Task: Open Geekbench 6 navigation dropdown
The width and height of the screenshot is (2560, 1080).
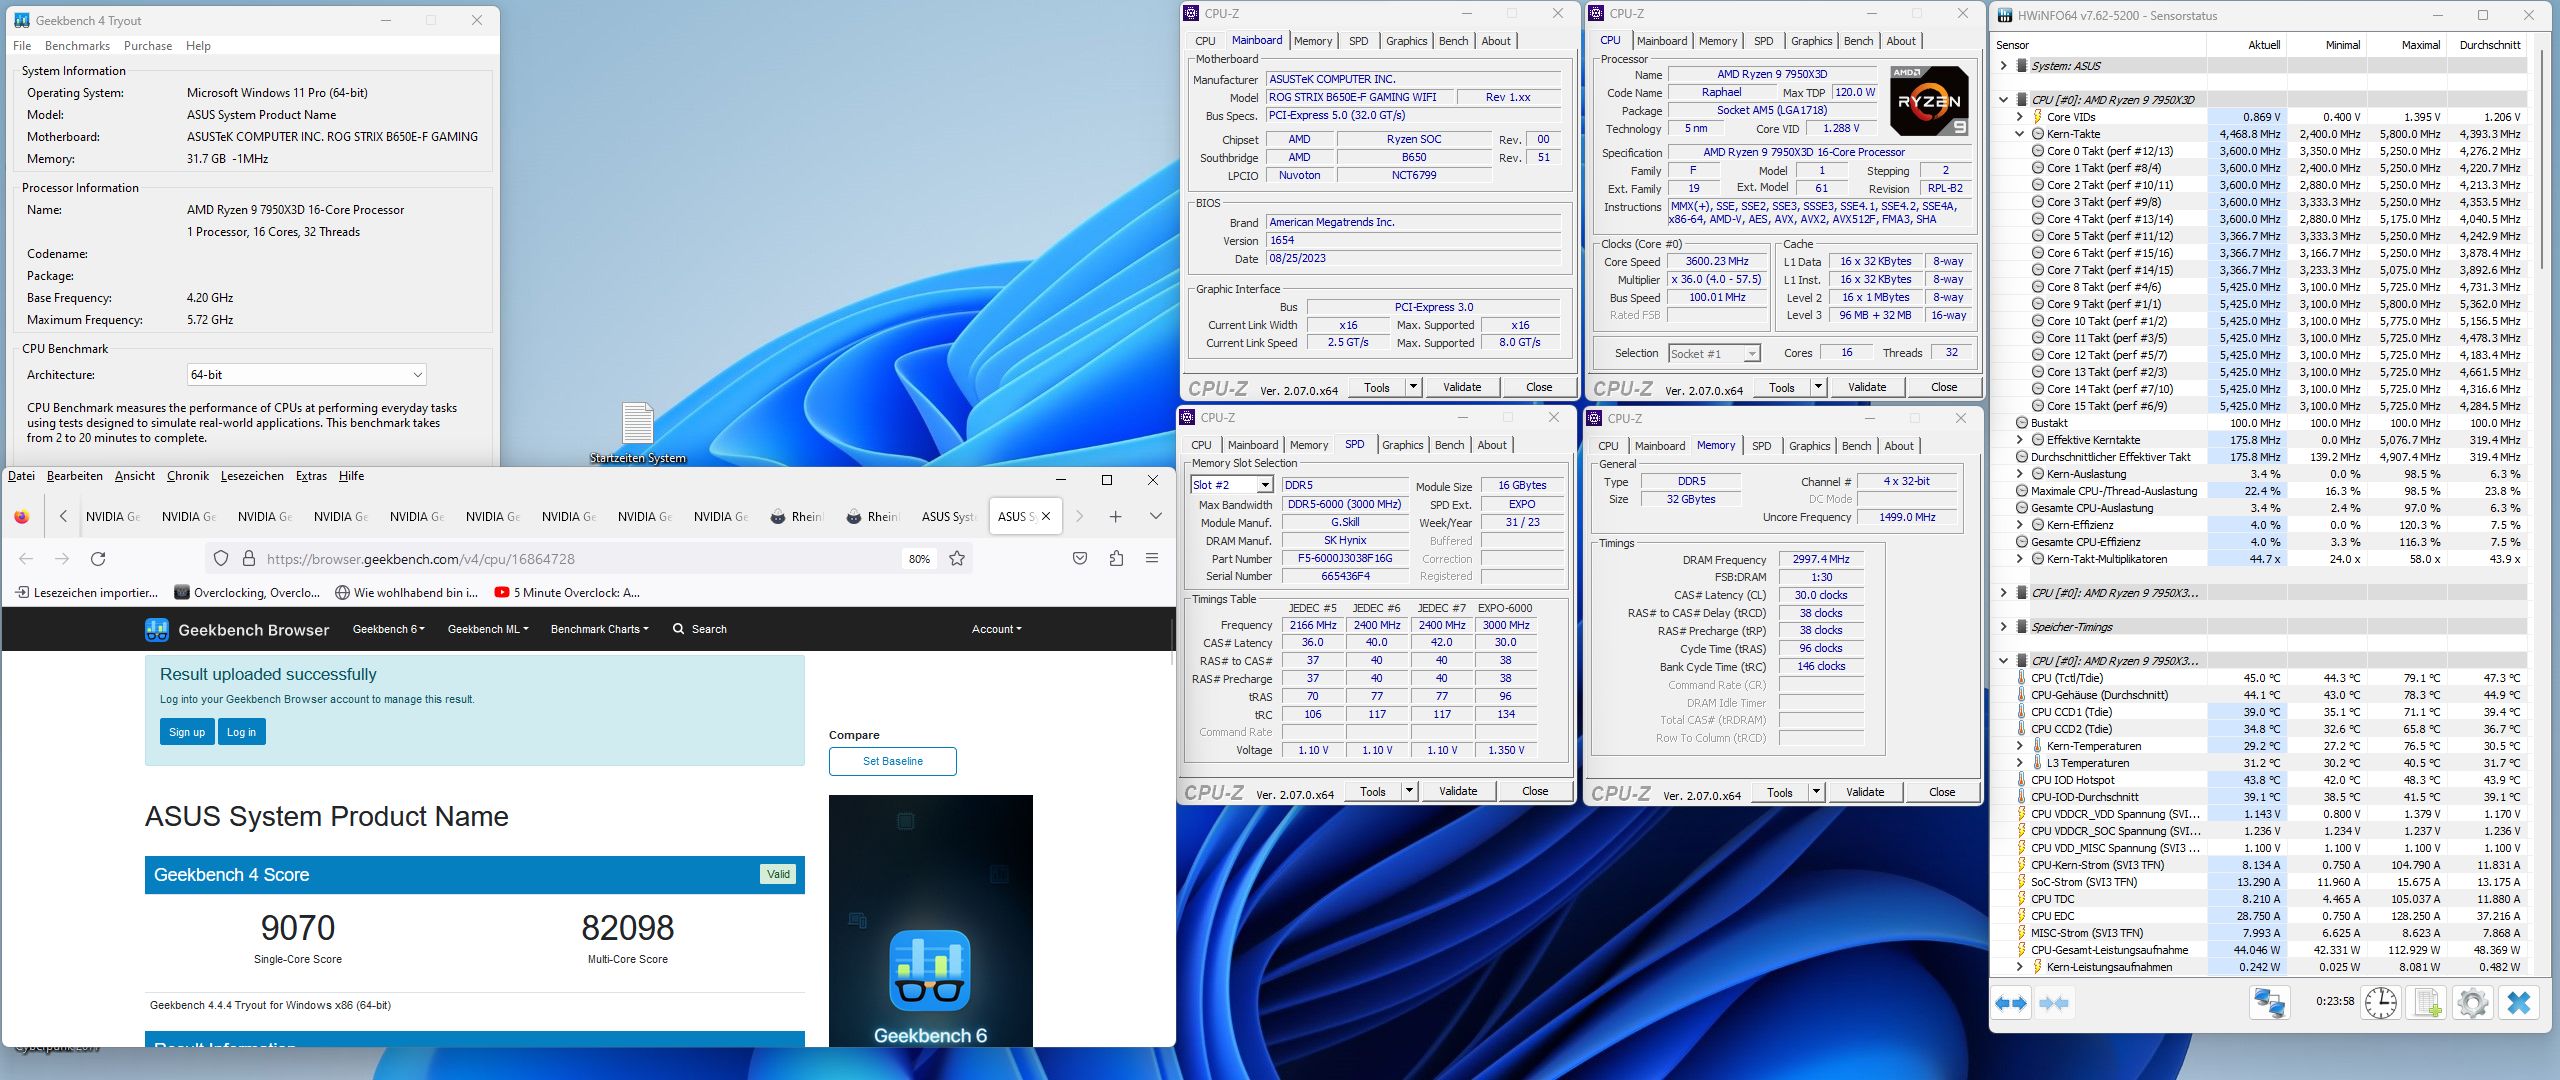Action: tap(389, 629)
